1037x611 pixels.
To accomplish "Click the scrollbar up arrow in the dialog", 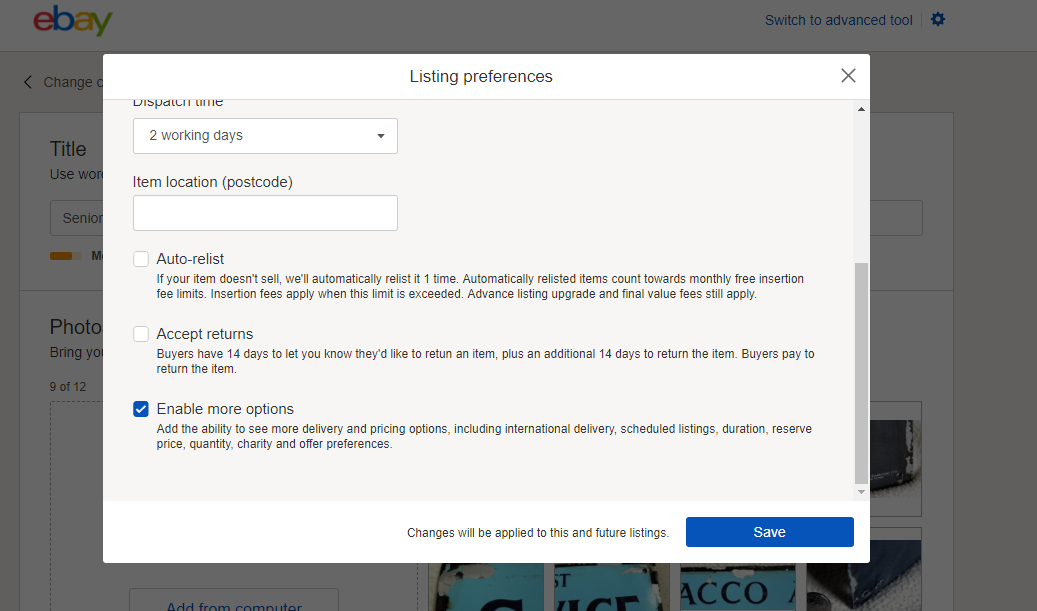I will pos(861,108).
